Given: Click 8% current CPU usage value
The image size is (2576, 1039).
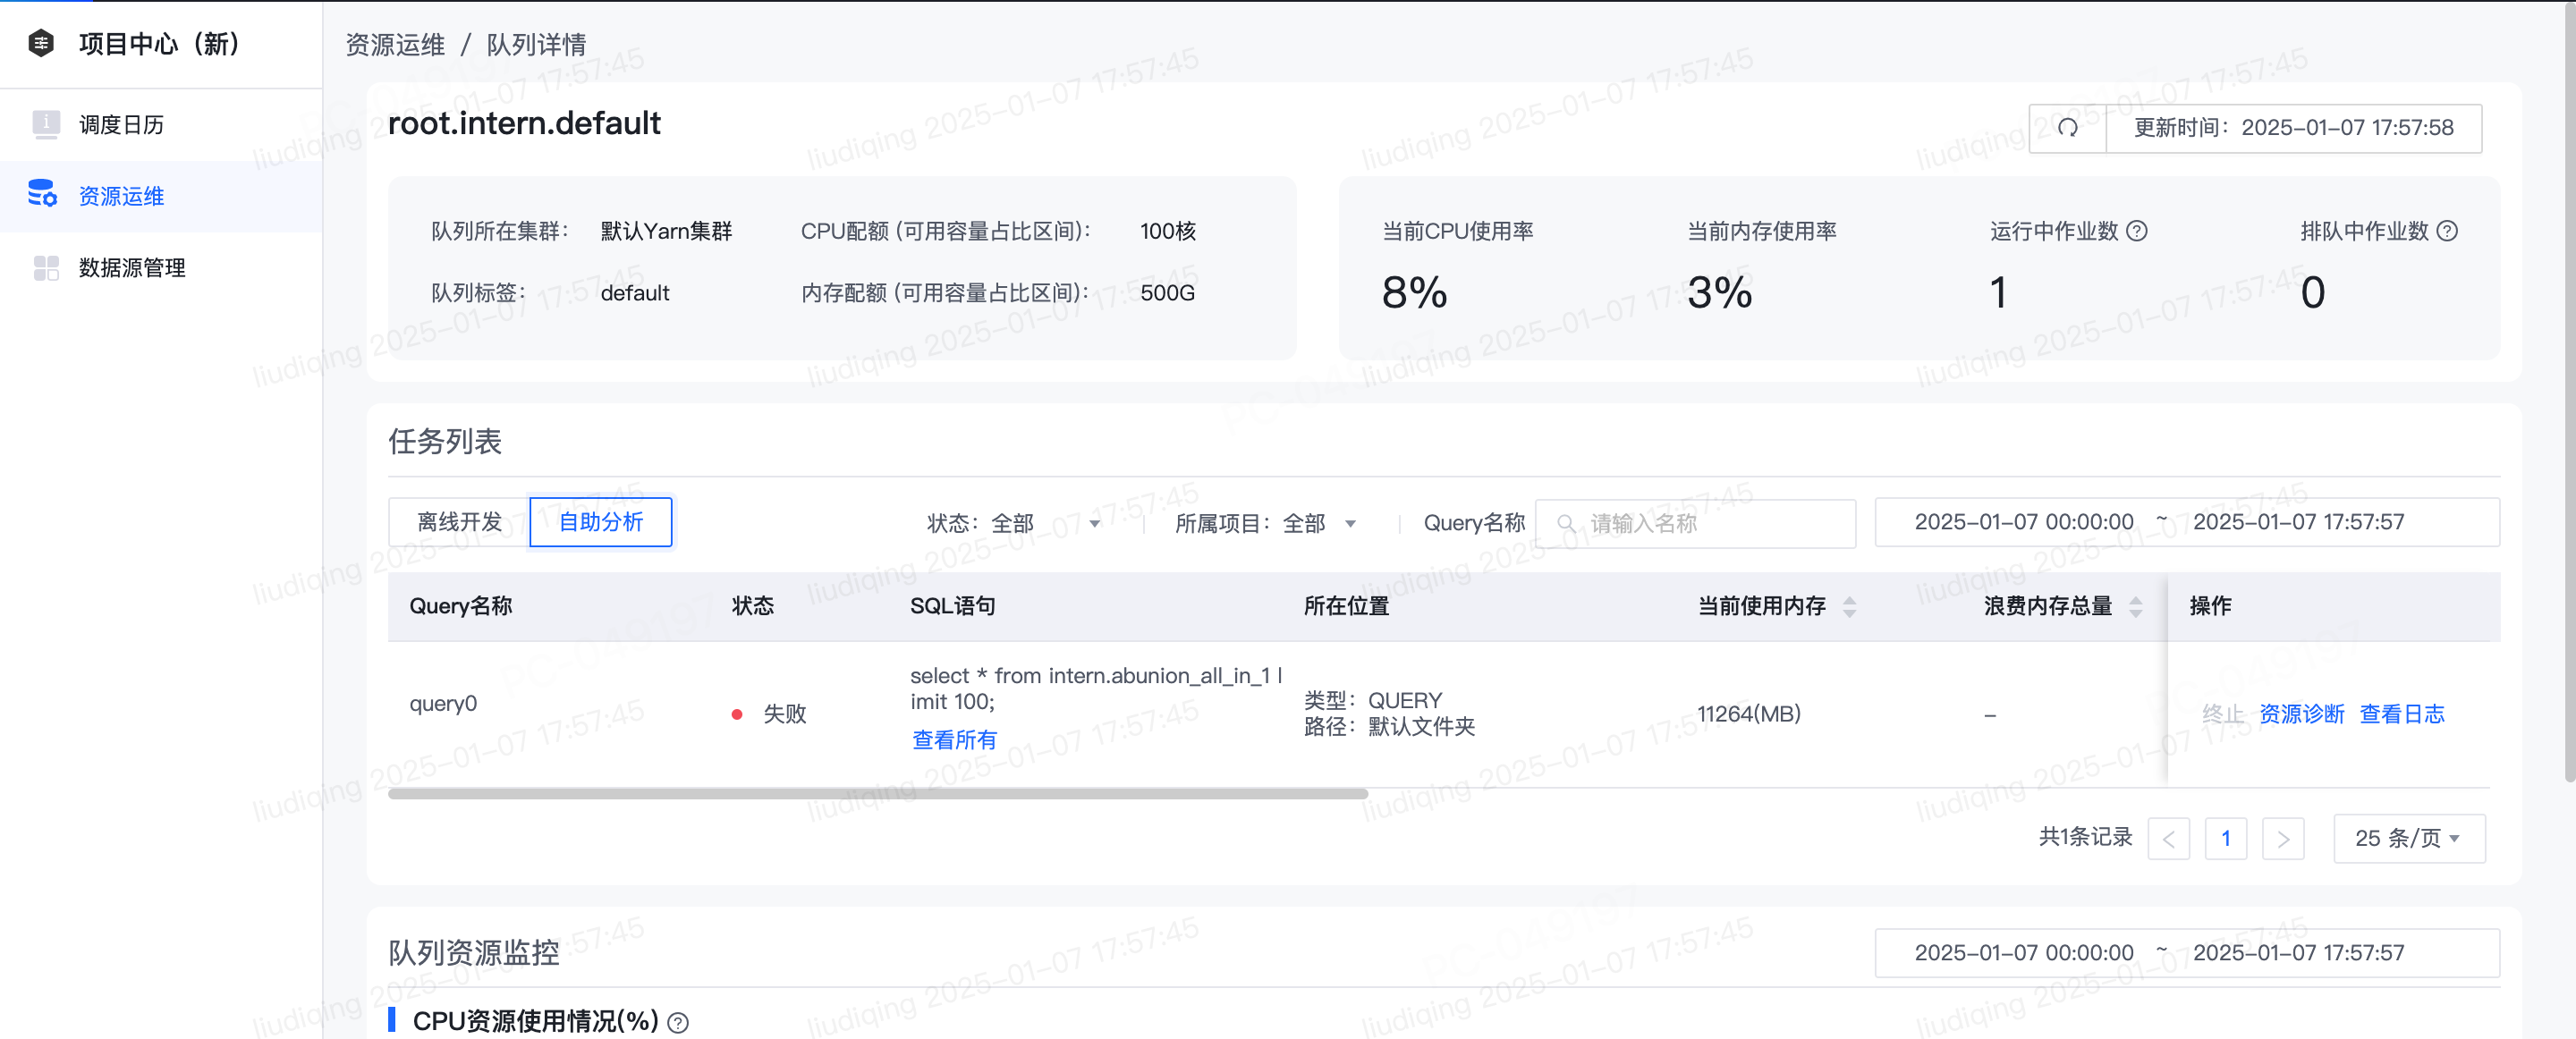Looking at the screenshot, I should 1414,293.
